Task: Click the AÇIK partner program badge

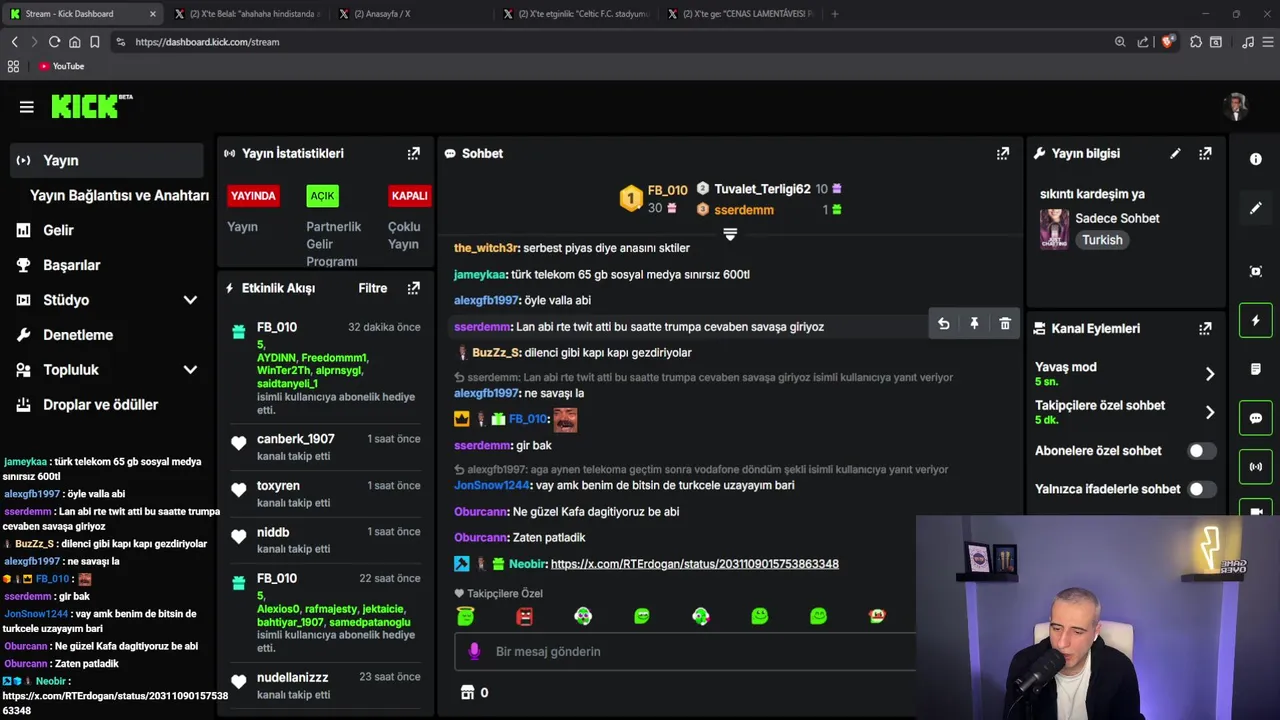Action: pos(322,196)
